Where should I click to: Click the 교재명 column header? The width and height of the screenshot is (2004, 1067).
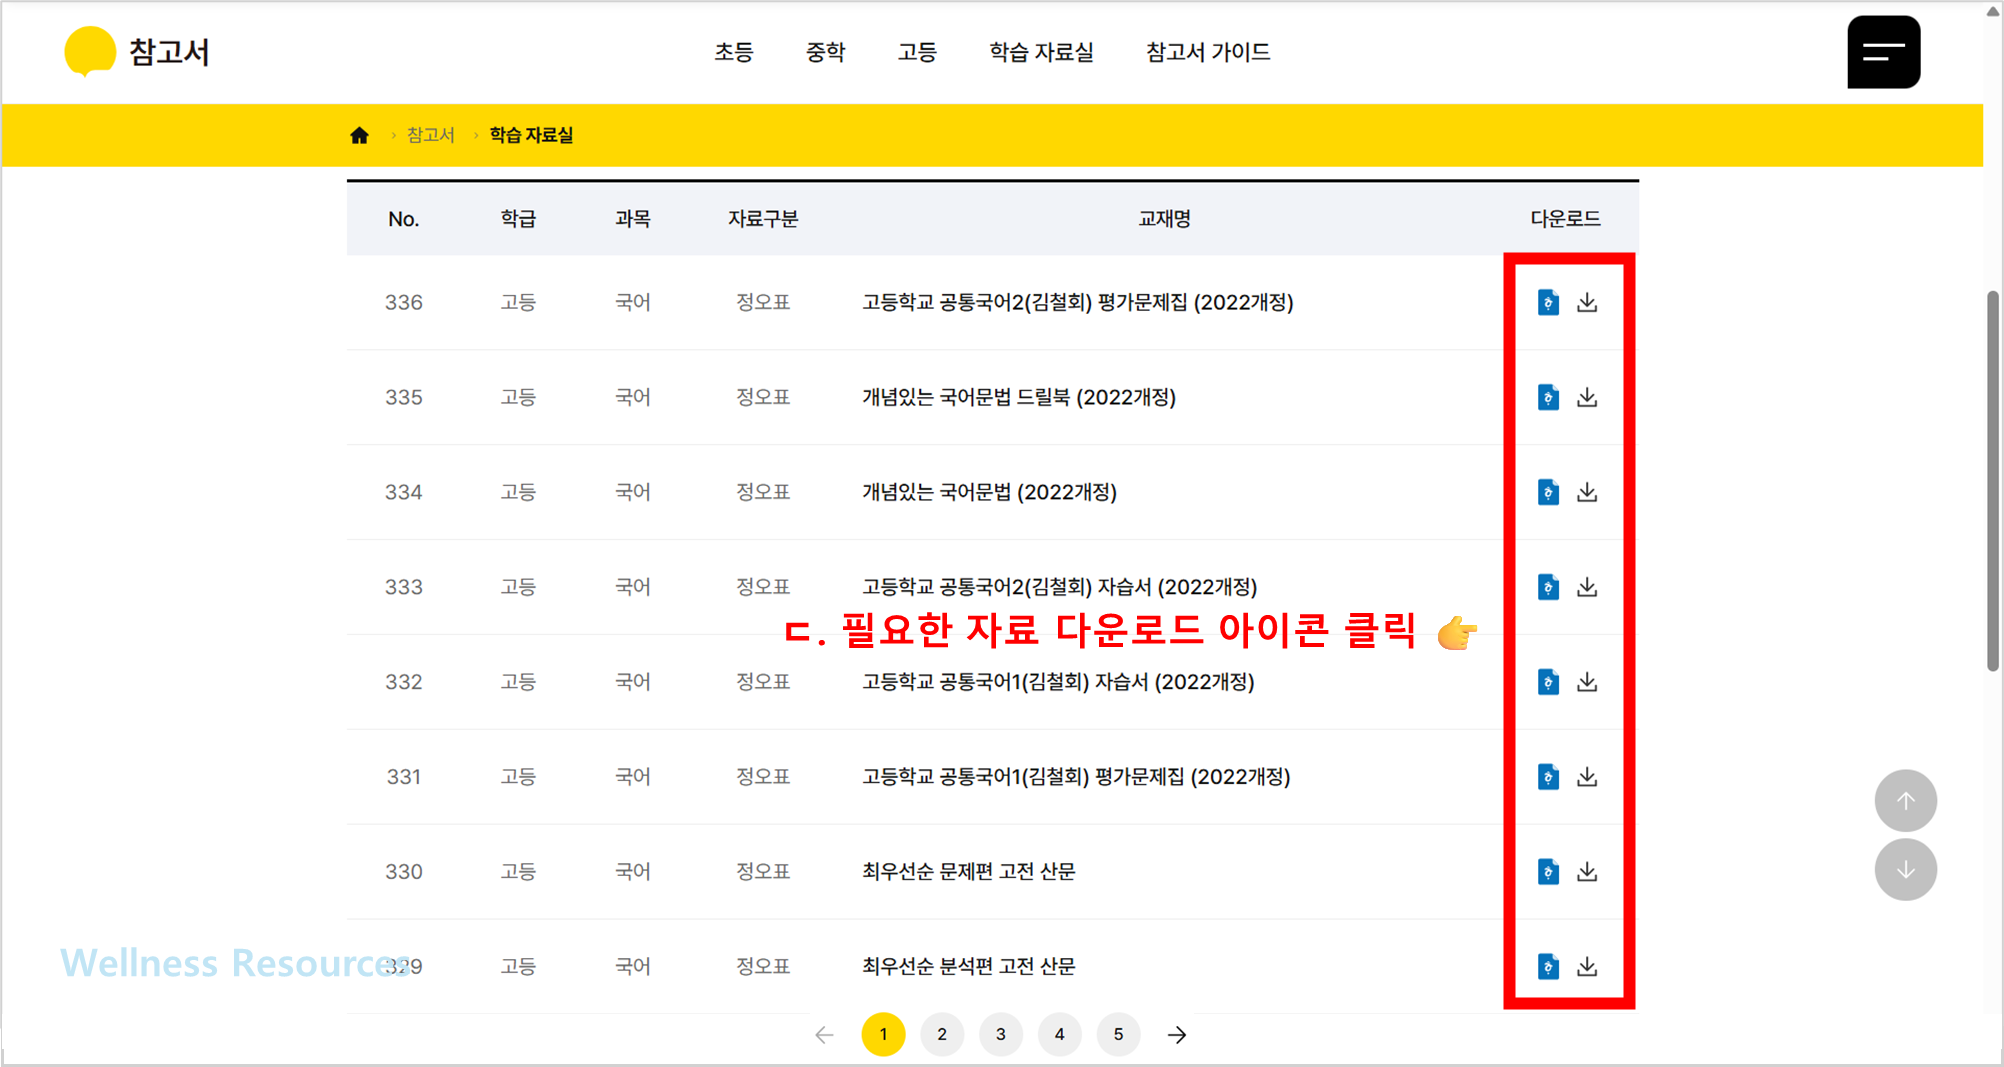pos(1165,219)
